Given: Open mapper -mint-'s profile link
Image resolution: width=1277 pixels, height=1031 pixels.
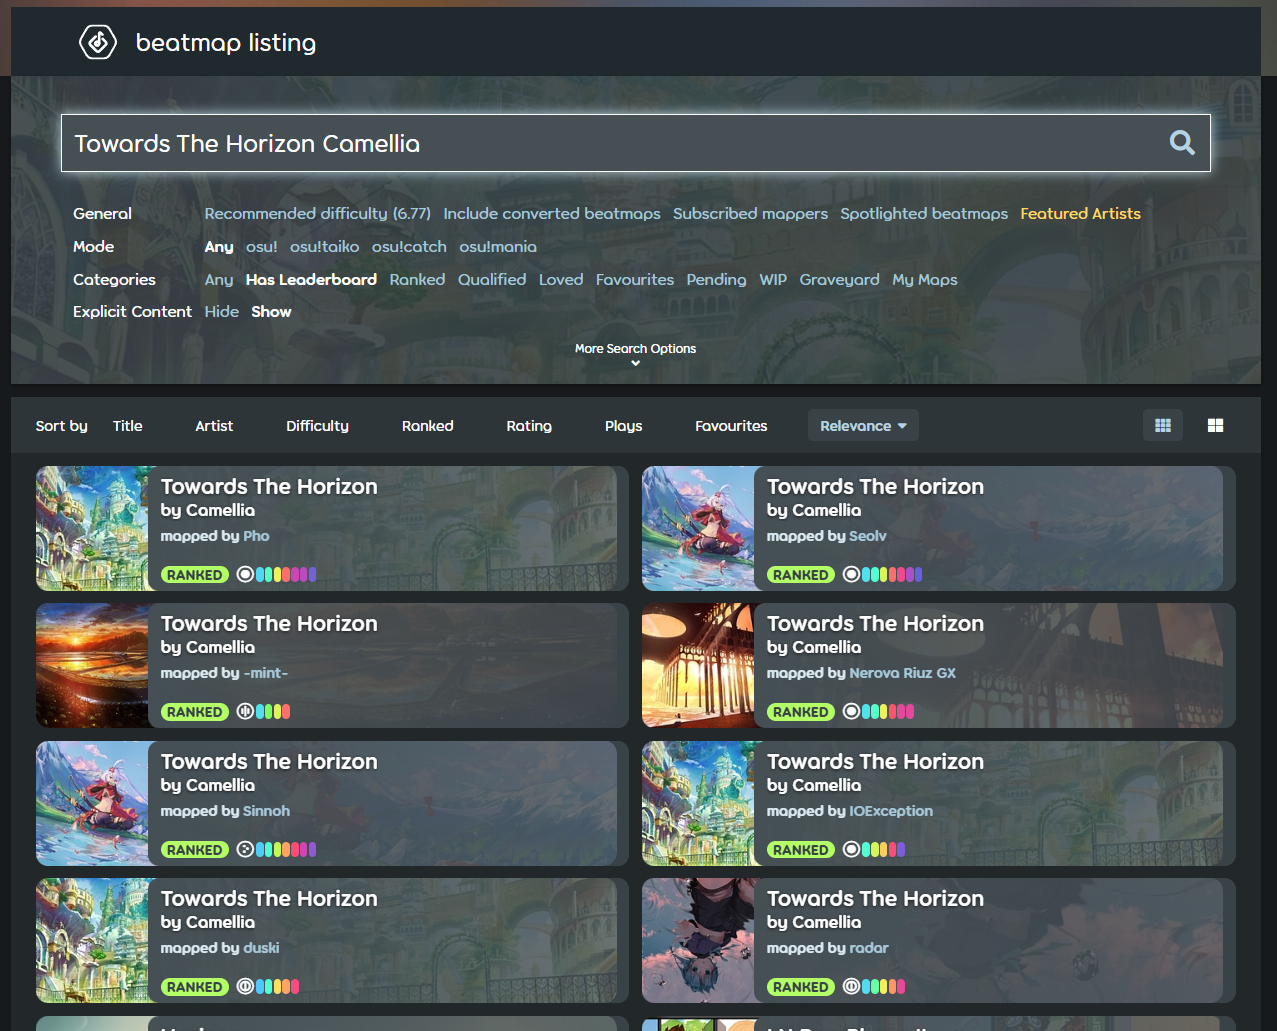Looking at the screenshot, I should click(265, 673).
